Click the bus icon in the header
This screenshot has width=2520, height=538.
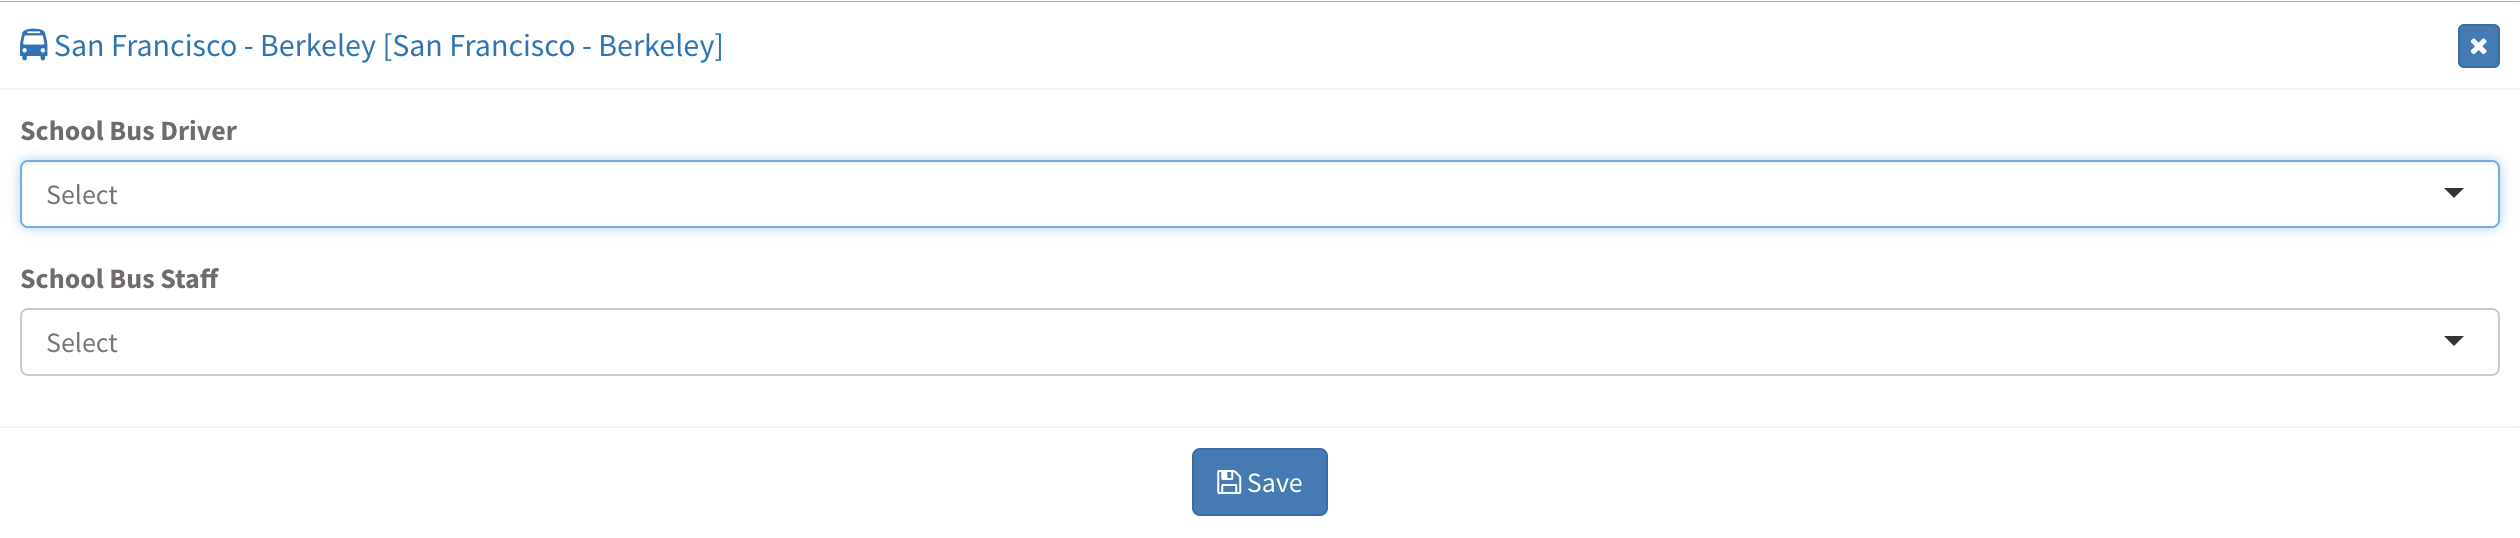pyautogui.click(x=33, y=45)
